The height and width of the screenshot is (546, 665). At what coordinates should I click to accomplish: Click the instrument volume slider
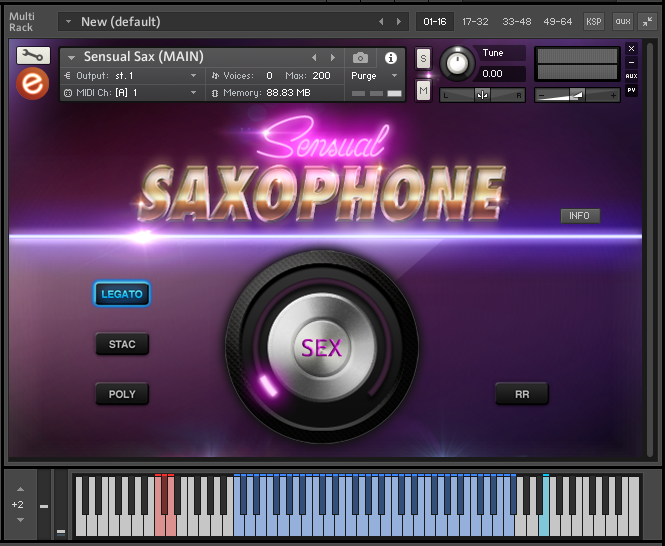(577, 95)
